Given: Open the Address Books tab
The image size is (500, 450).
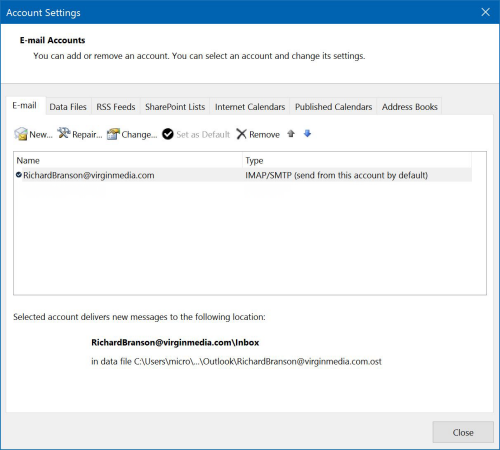Looking at the screenshot, I should tap(410, 107).
